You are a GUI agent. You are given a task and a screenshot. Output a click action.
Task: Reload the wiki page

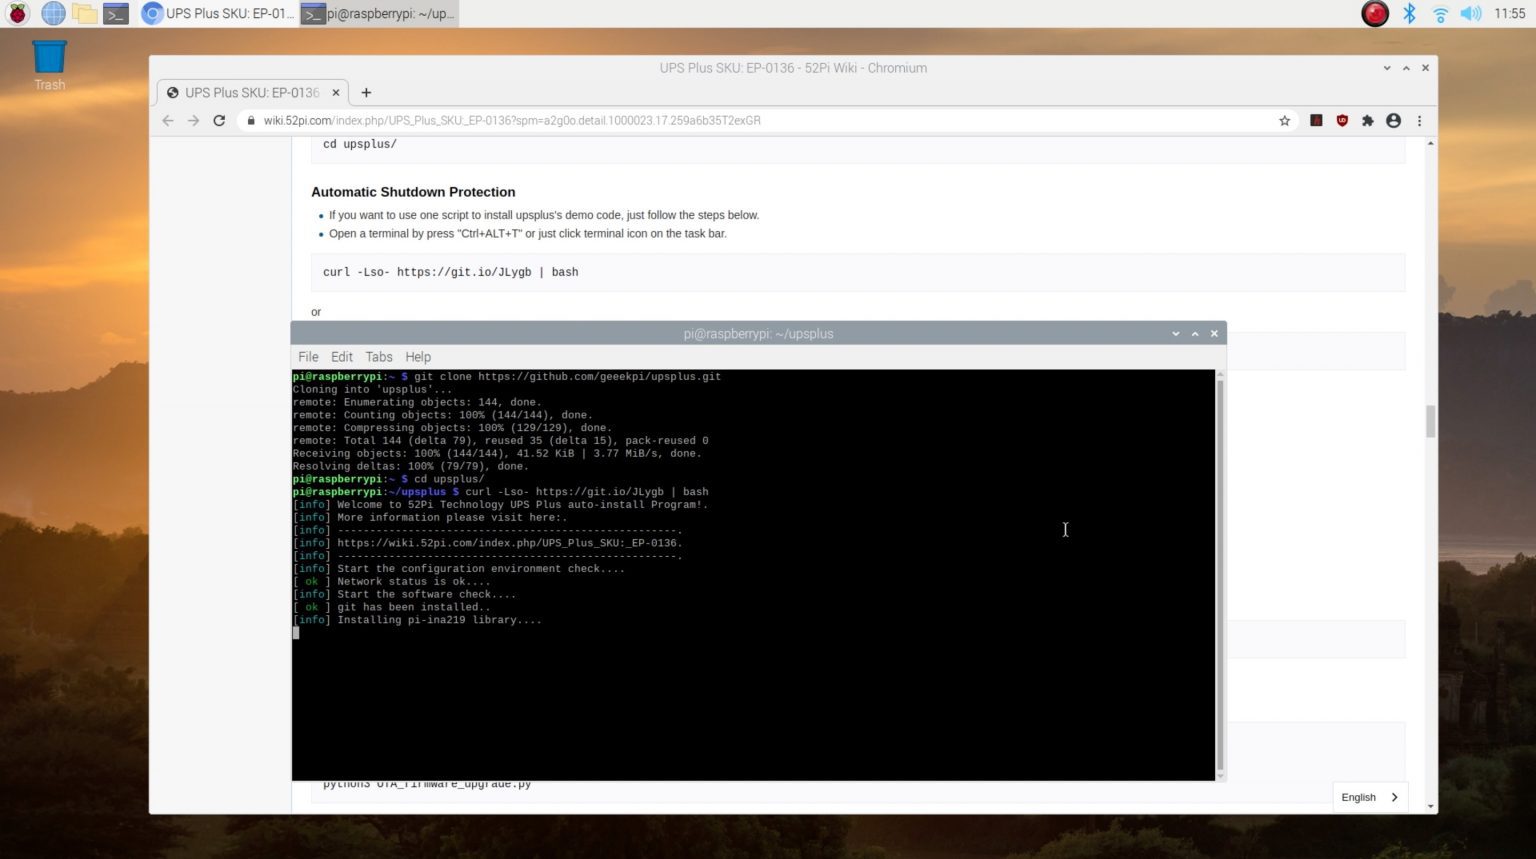[x=219, y=120]
